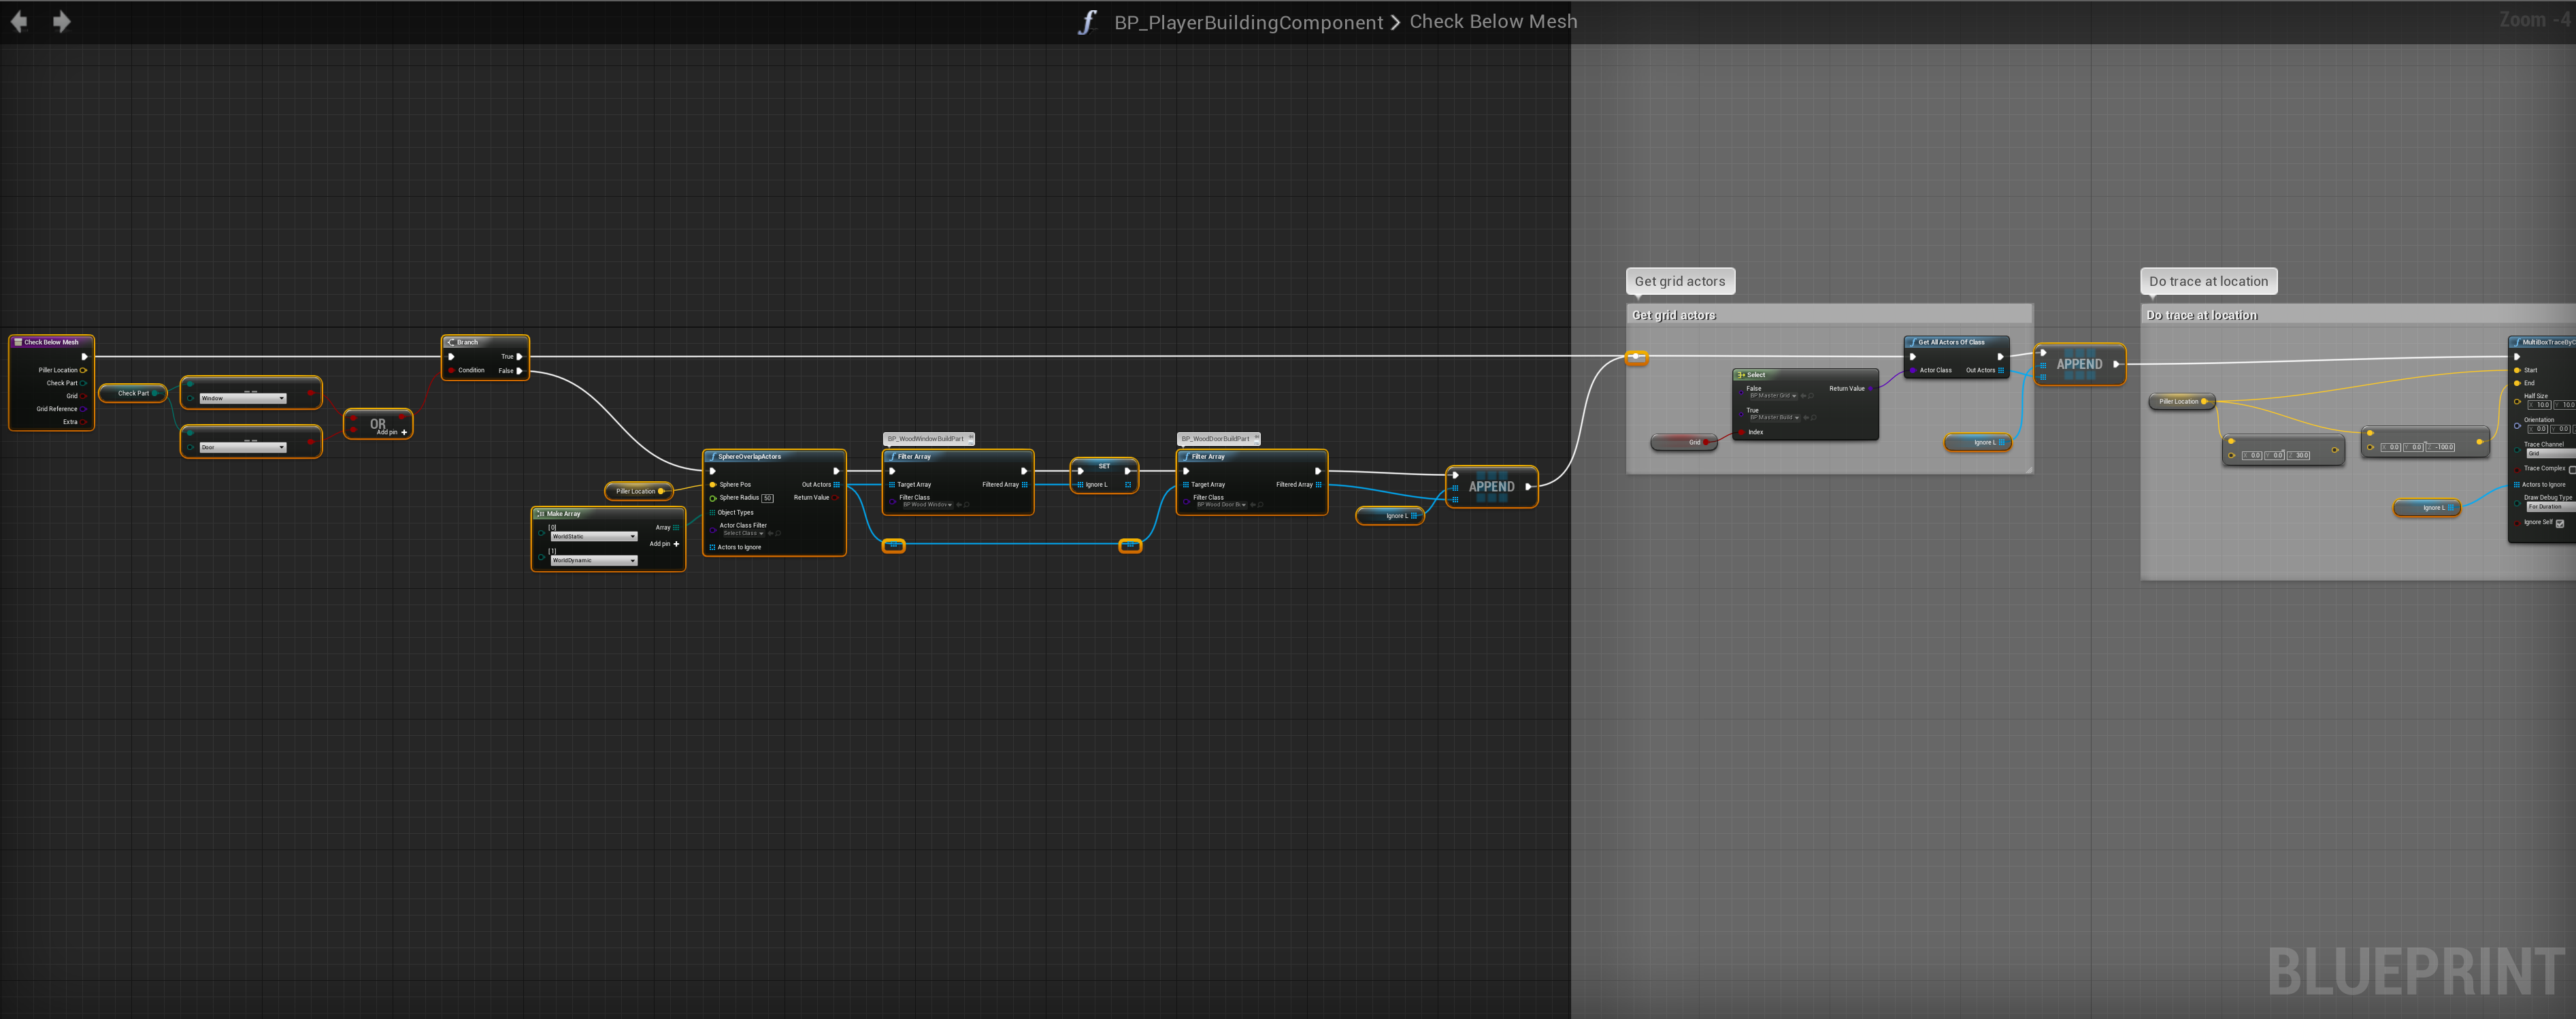2576x1019 pixels.
Task: Click the function icon beside BP_PlayerBuildingComponent
Action: 1087,22
